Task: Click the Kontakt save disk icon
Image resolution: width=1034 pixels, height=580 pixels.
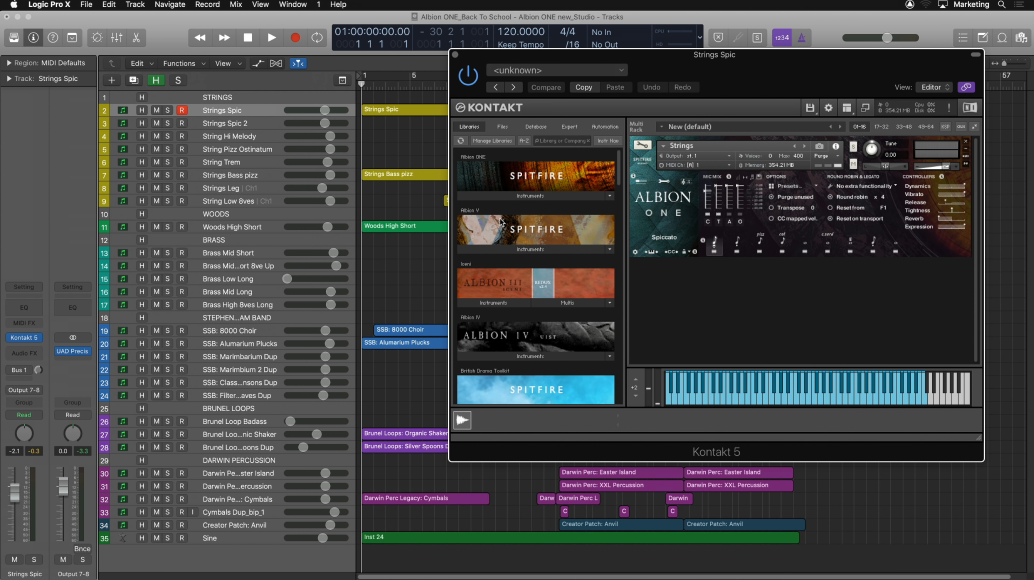Action: tap(810, 107)
